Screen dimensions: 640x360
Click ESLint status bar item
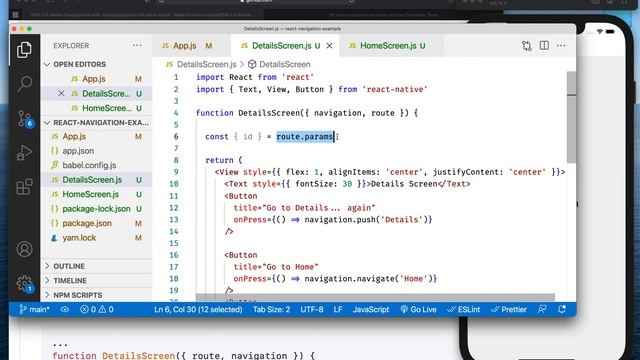pos(464,309)
